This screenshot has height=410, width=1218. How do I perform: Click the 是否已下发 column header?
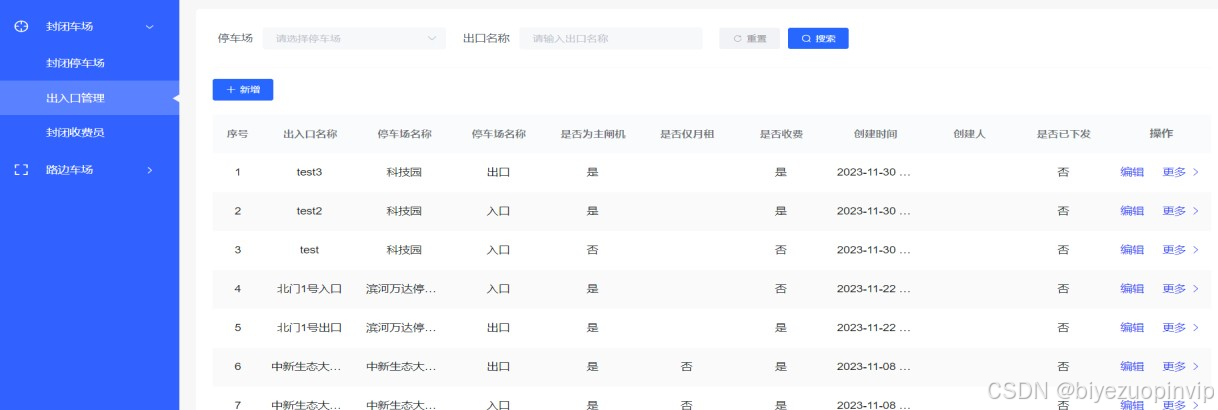[x=1063, y=134]
